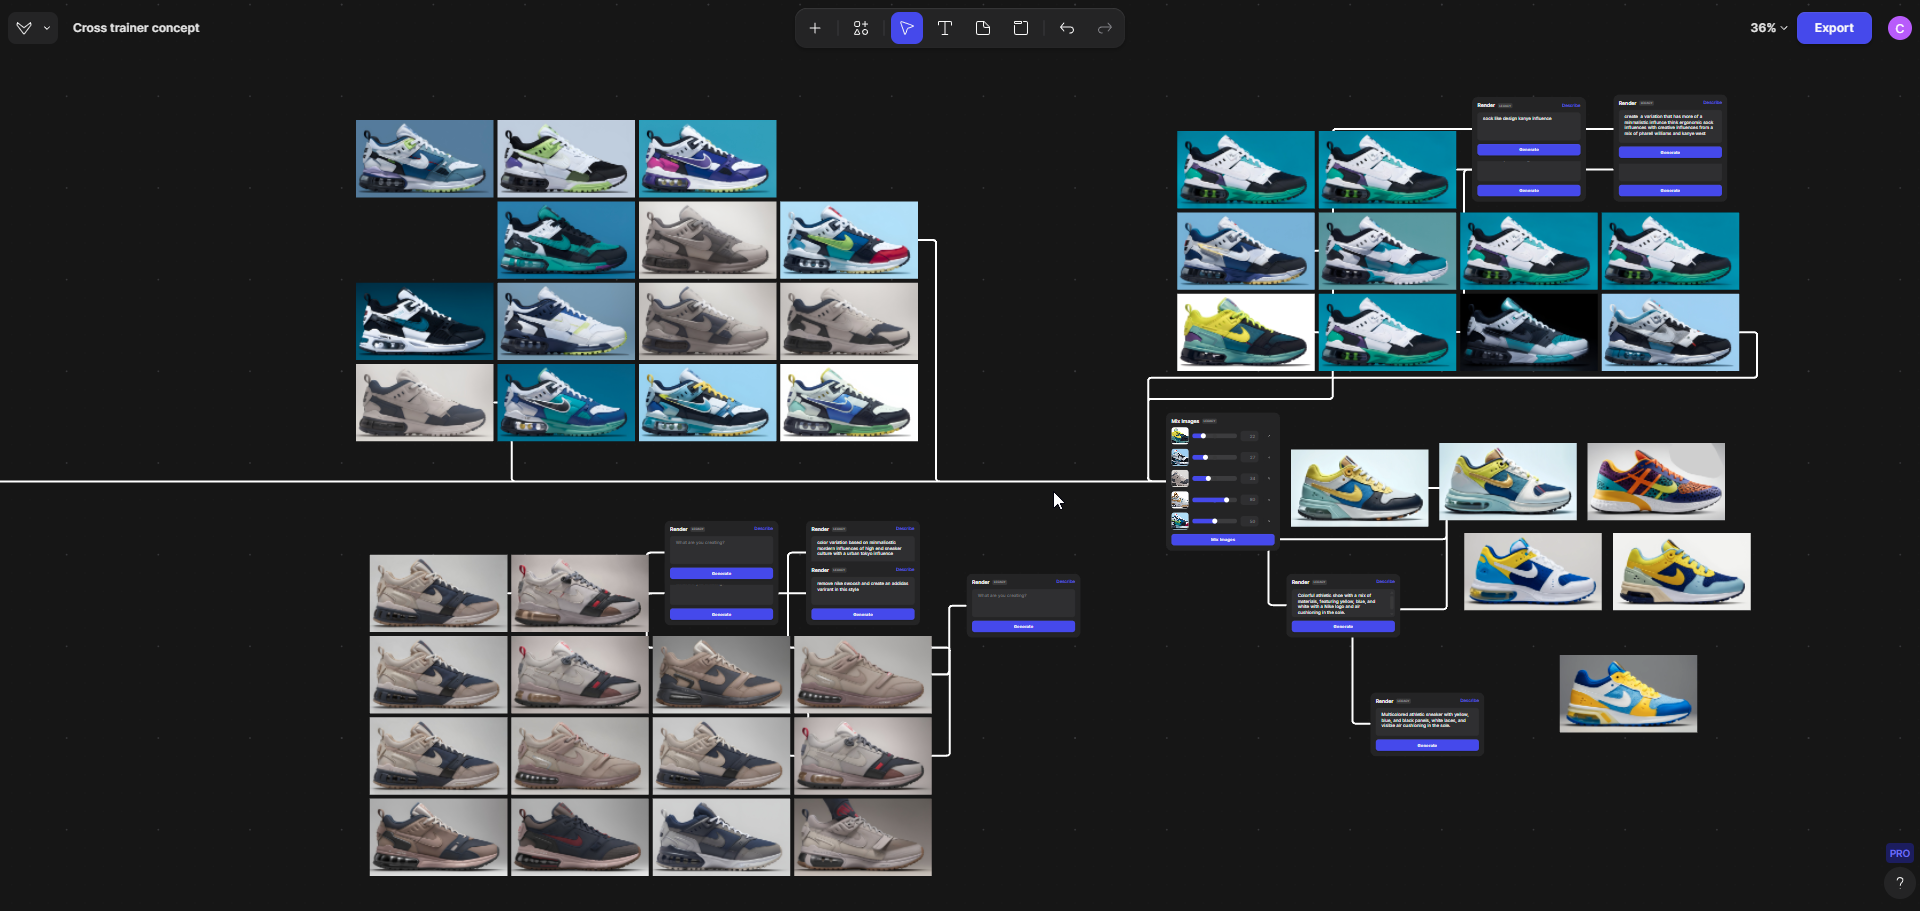Adjust the fourth Mix Images weight slider

tap(1214, 499)
